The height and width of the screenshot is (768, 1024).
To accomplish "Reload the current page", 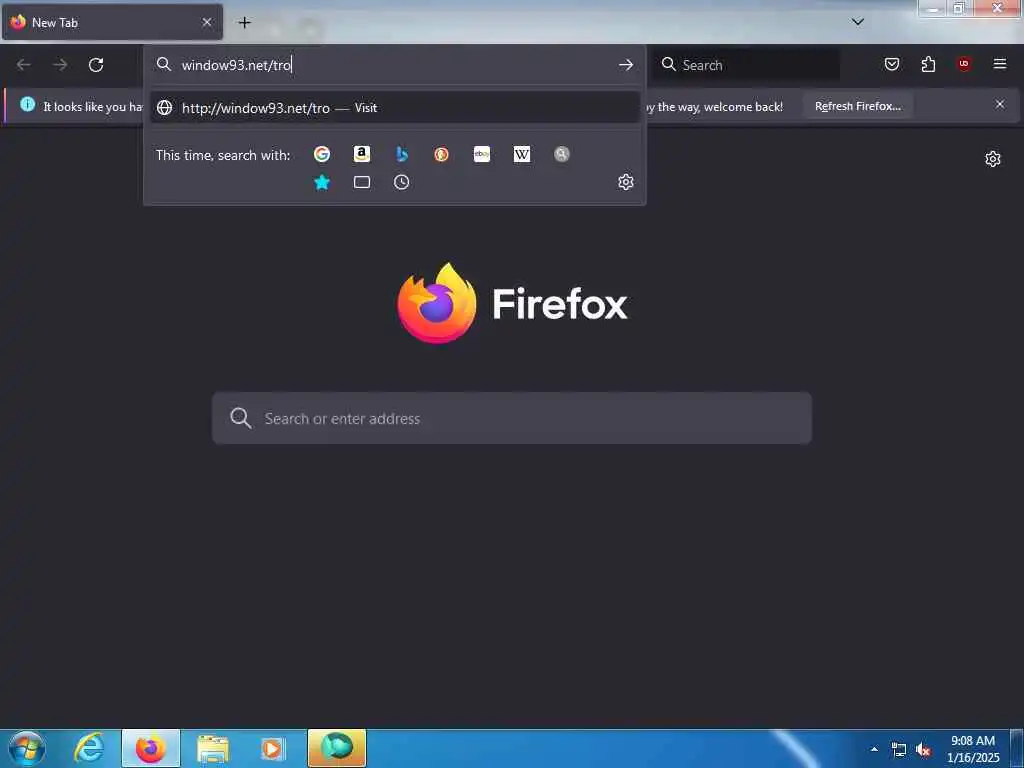I will click(96, 65).
